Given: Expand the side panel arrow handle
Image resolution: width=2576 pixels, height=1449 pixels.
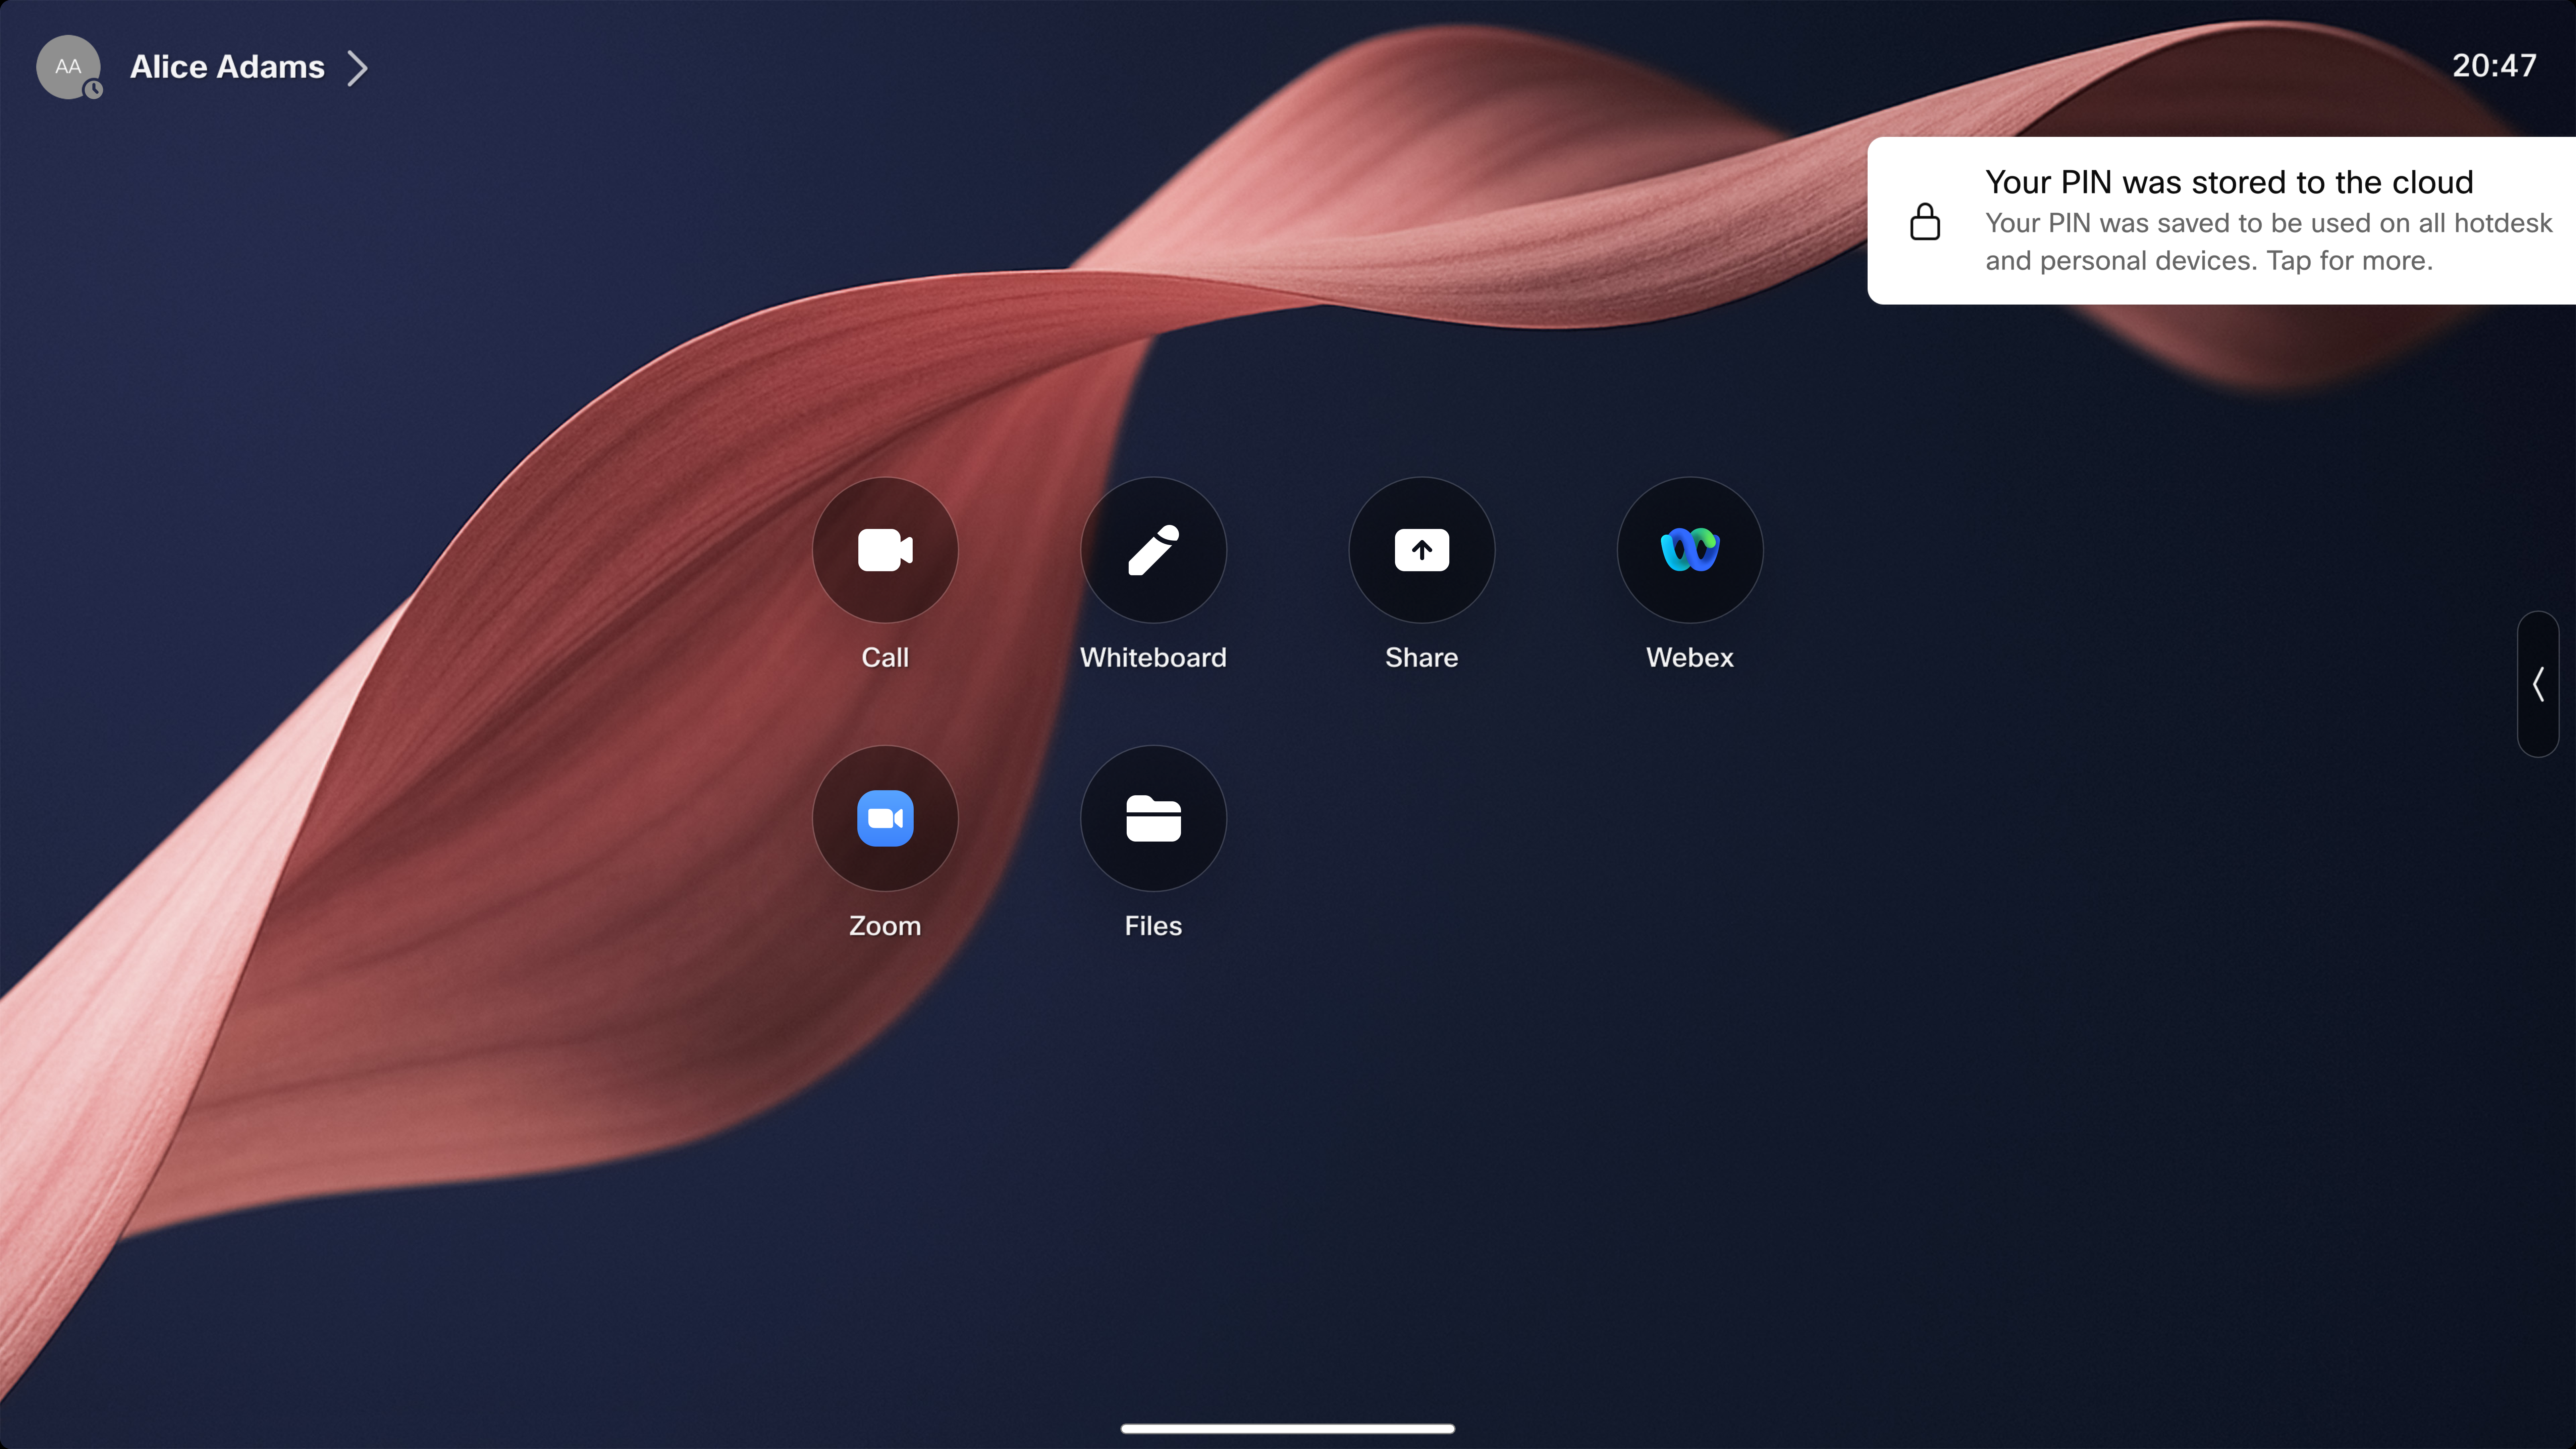Looking at the screenshot, I should click(x=2538, y=684).
